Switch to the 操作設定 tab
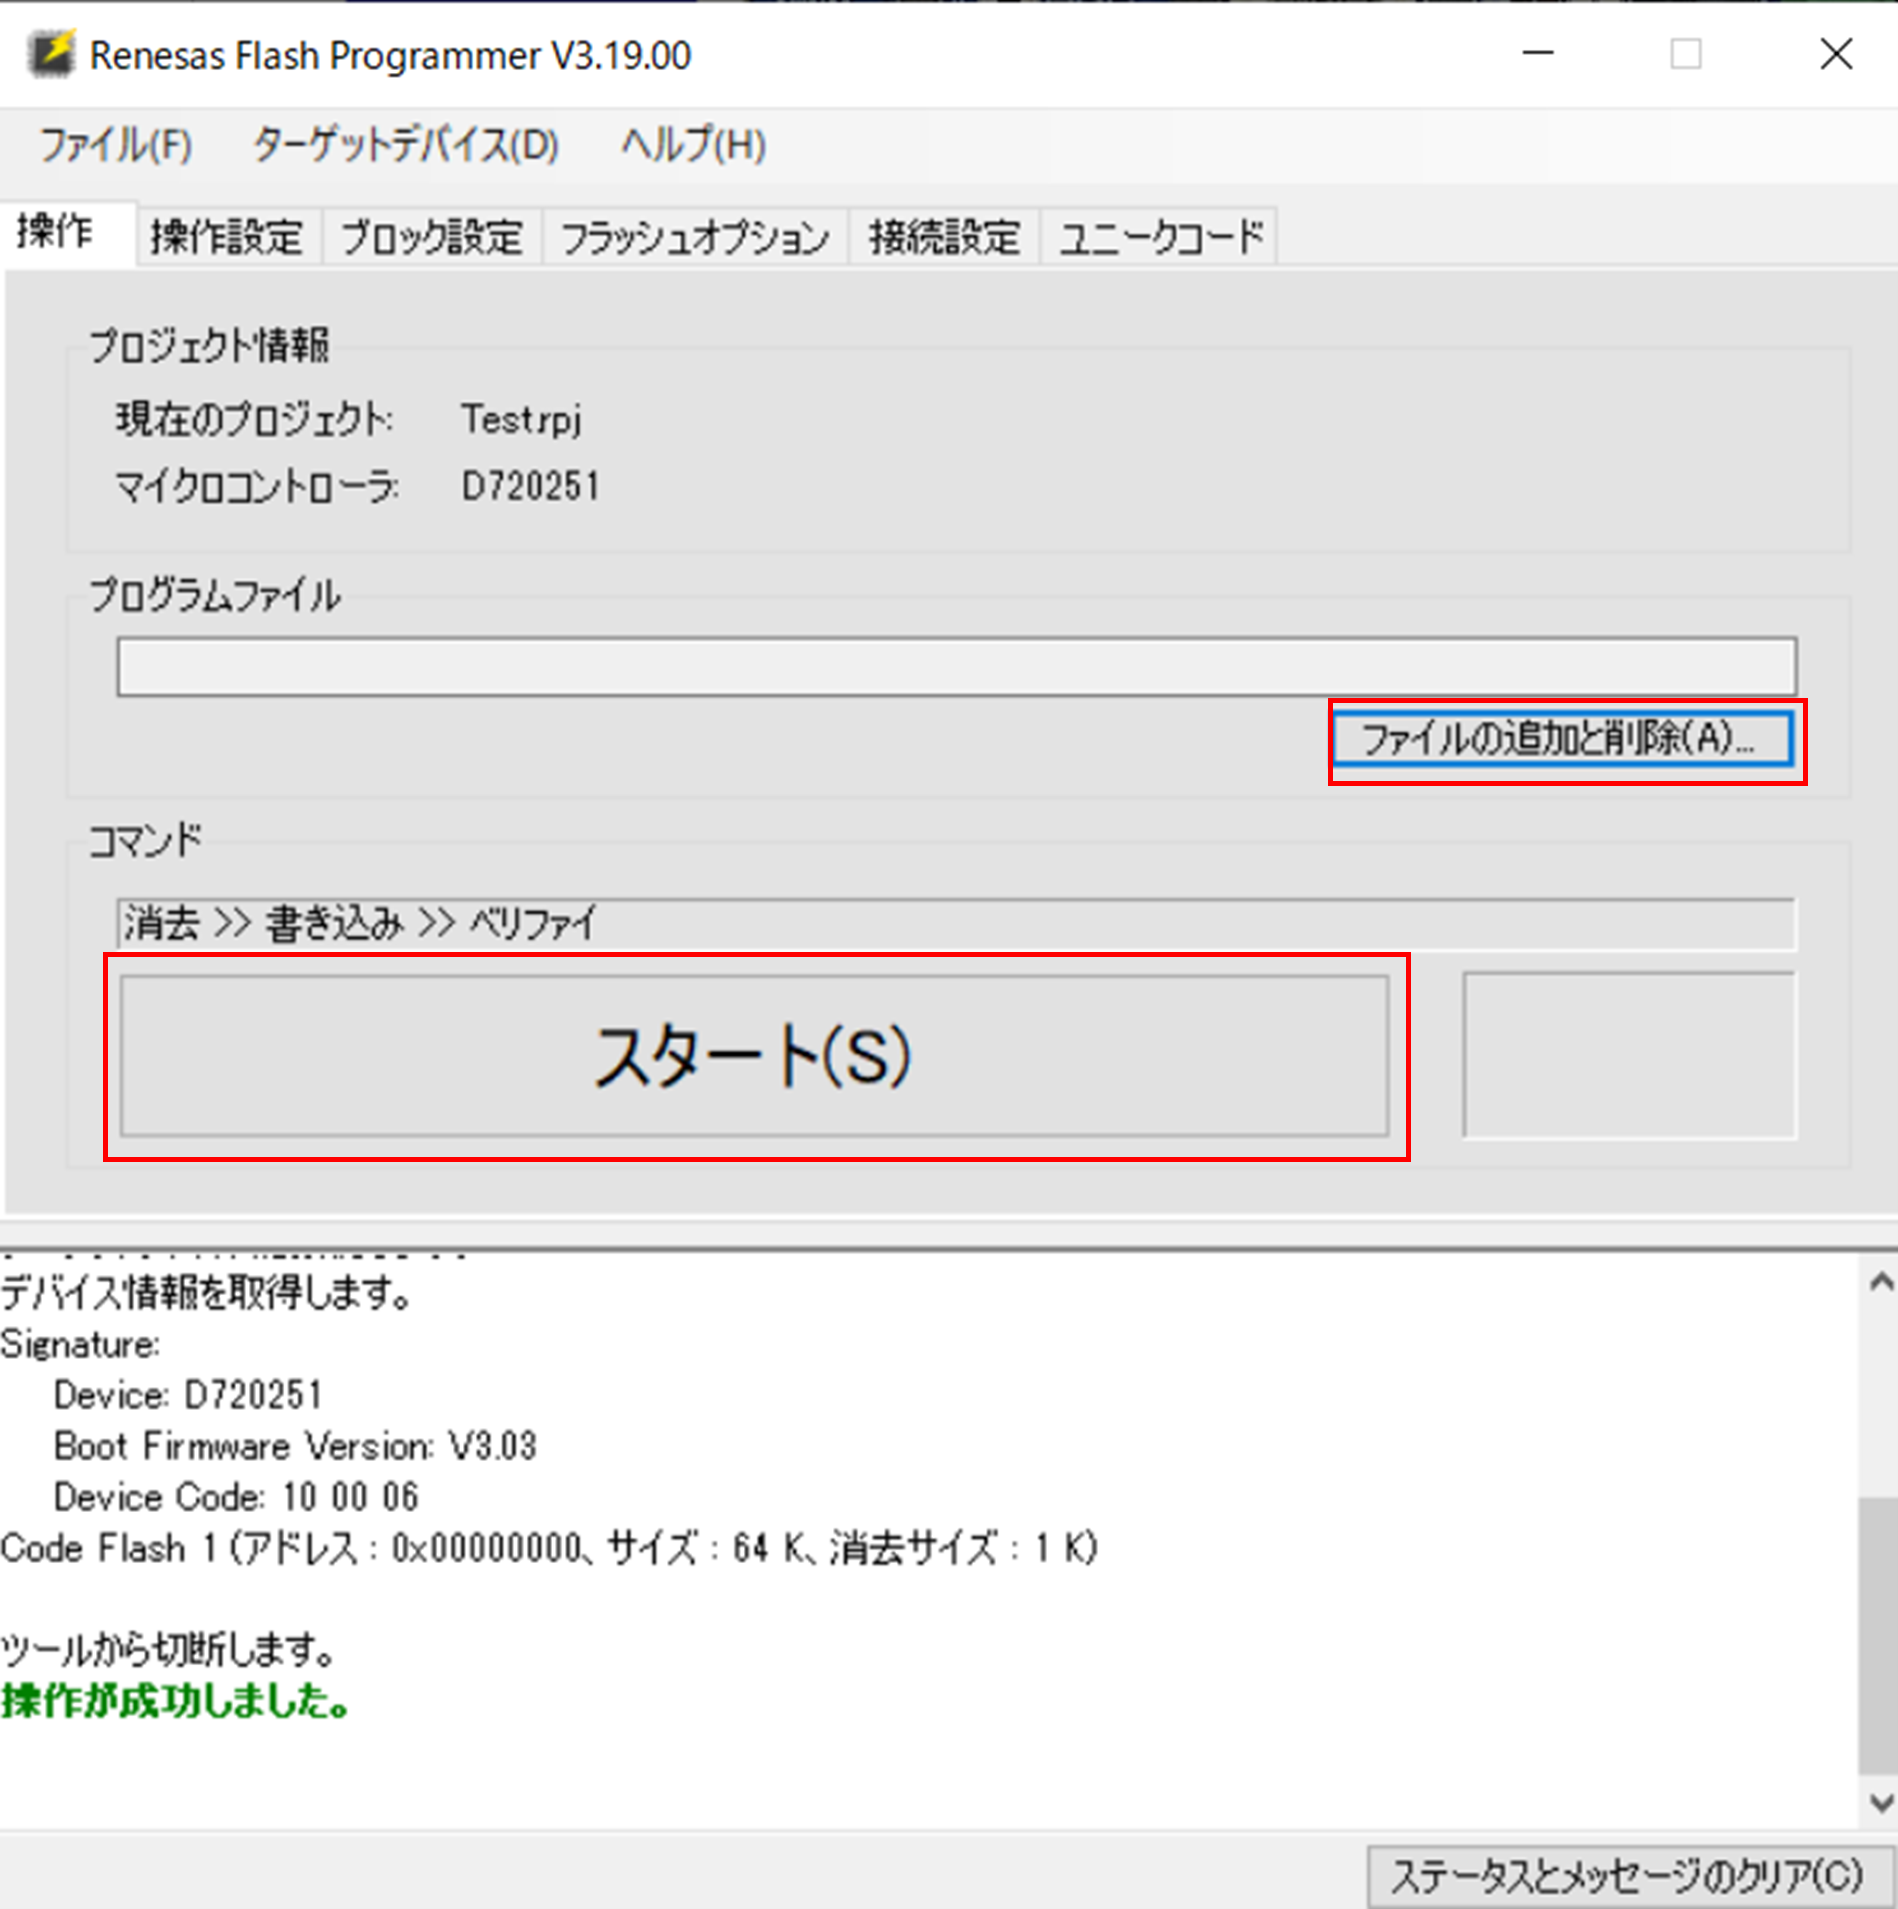Screen dimensions: 1898x1909 tap(227, 238)
